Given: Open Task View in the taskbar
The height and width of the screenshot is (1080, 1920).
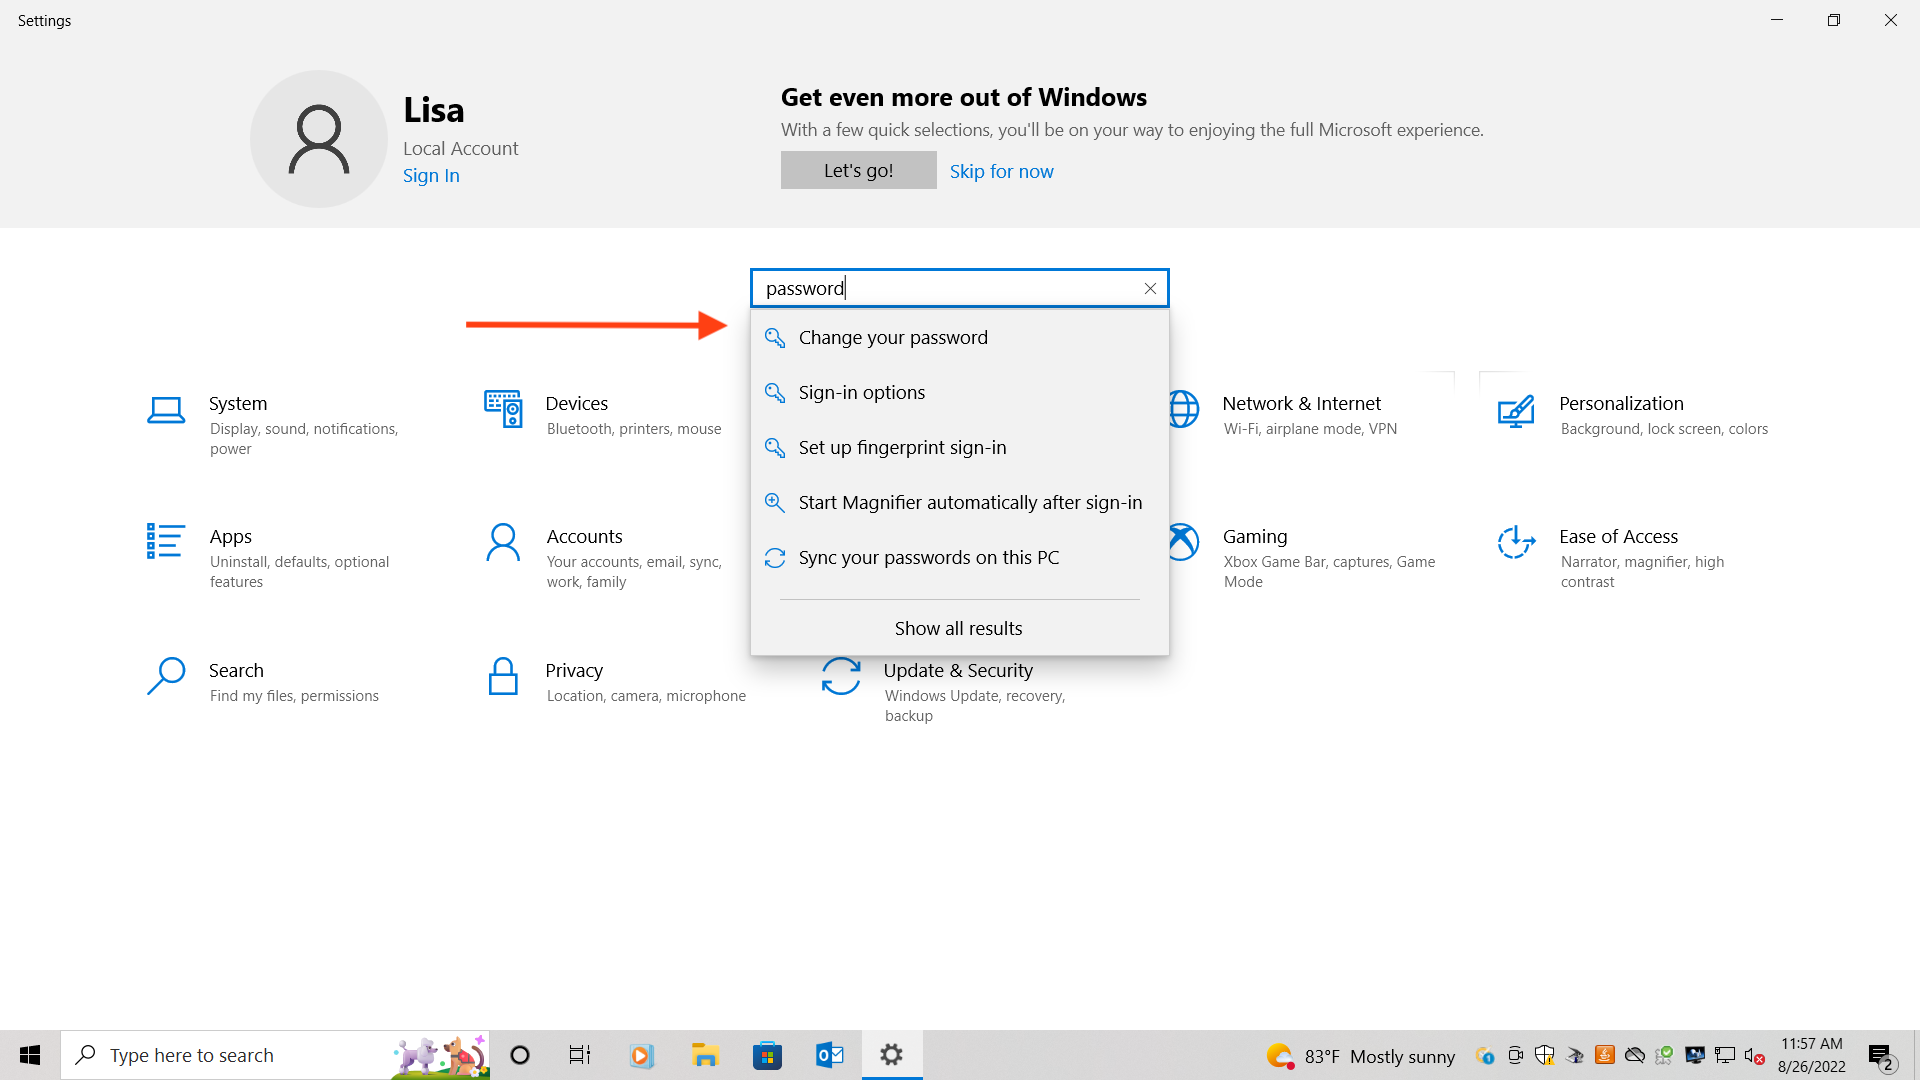Looking at the screenshot, I should 580,1055.
